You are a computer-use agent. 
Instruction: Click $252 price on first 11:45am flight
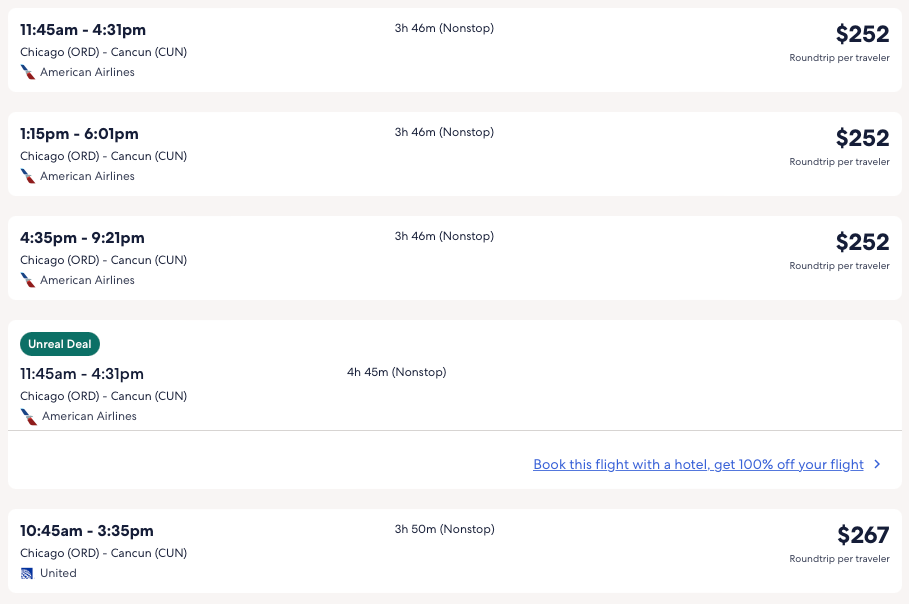click(862, 34)
